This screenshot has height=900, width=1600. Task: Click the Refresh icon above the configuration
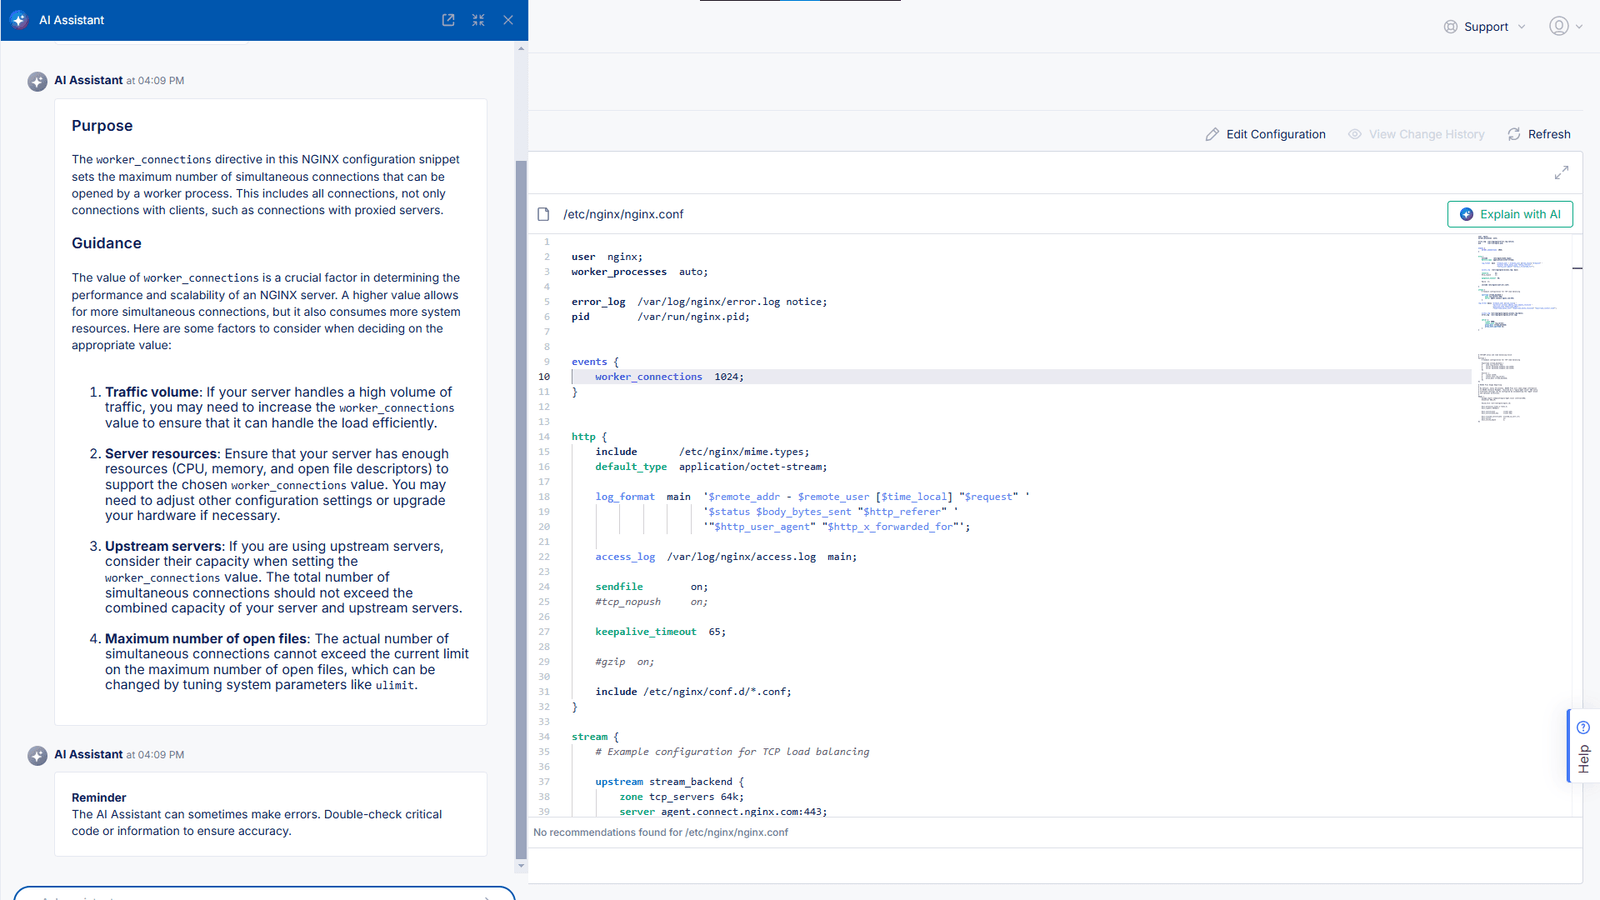1515,133
